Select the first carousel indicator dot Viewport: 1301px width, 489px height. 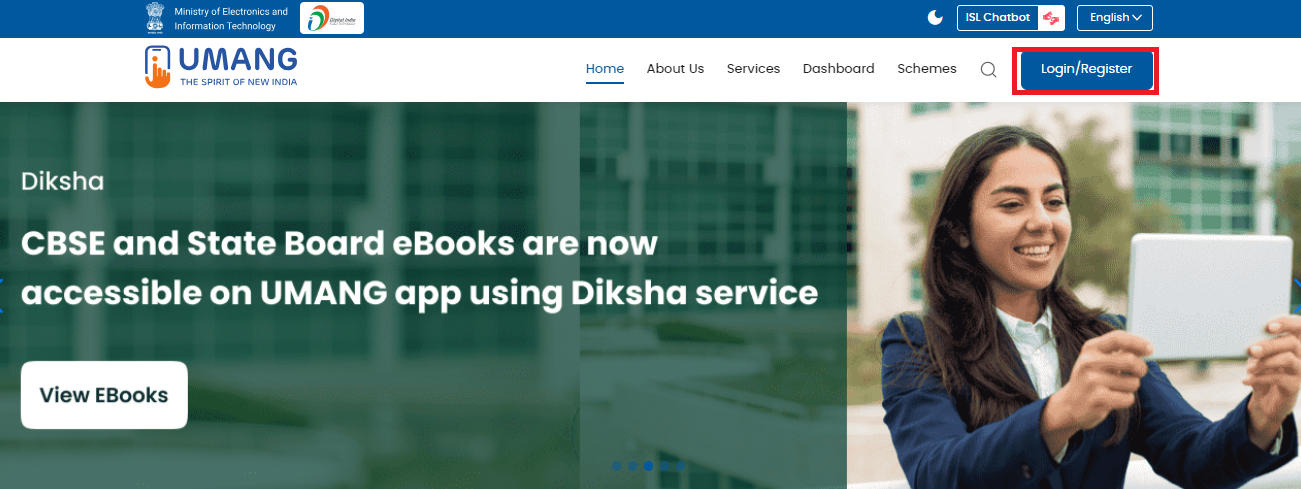click(616, 466)
